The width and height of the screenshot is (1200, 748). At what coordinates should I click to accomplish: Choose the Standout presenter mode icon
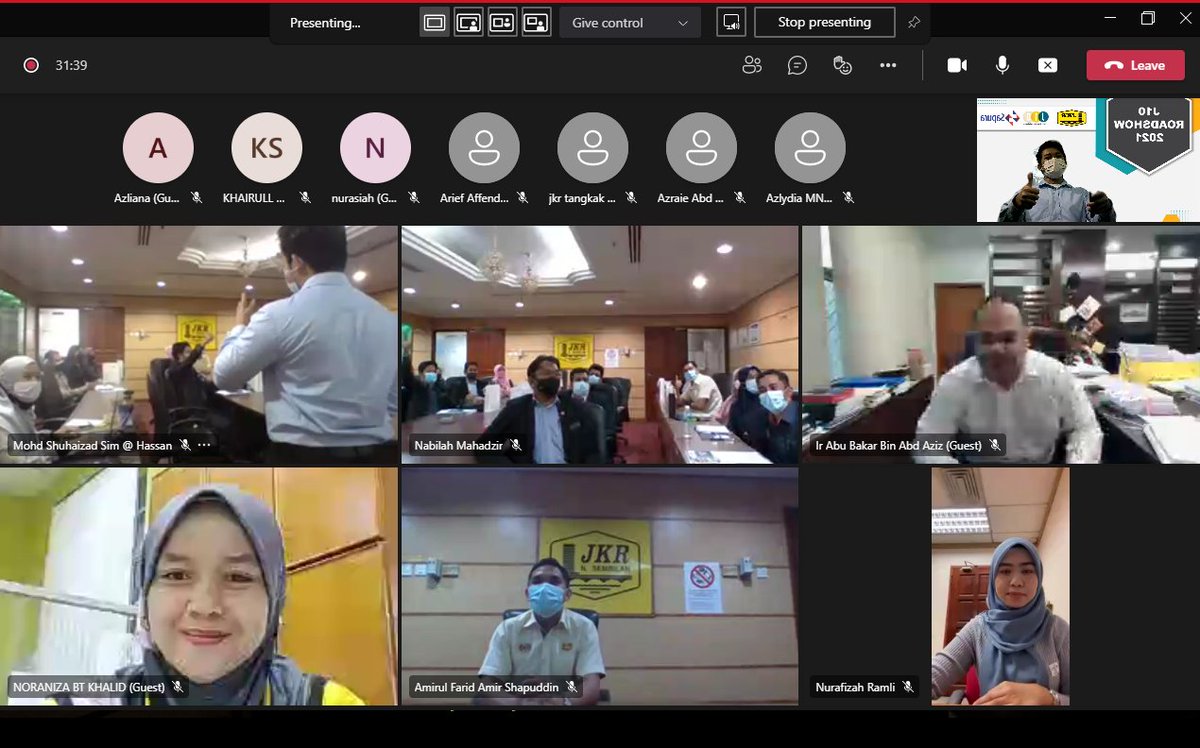click(468, 22)
